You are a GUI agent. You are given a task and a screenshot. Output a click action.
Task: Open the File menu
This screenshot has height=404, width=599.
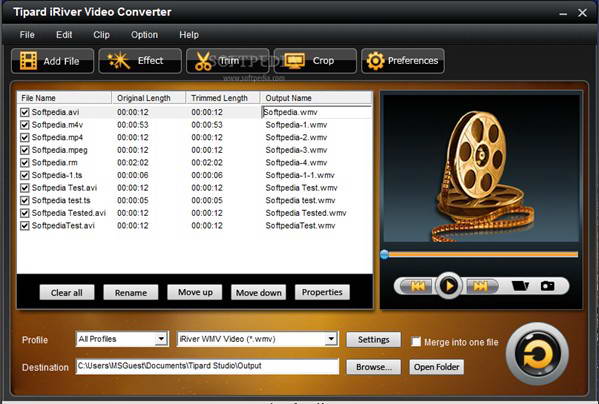pos(27,35)
